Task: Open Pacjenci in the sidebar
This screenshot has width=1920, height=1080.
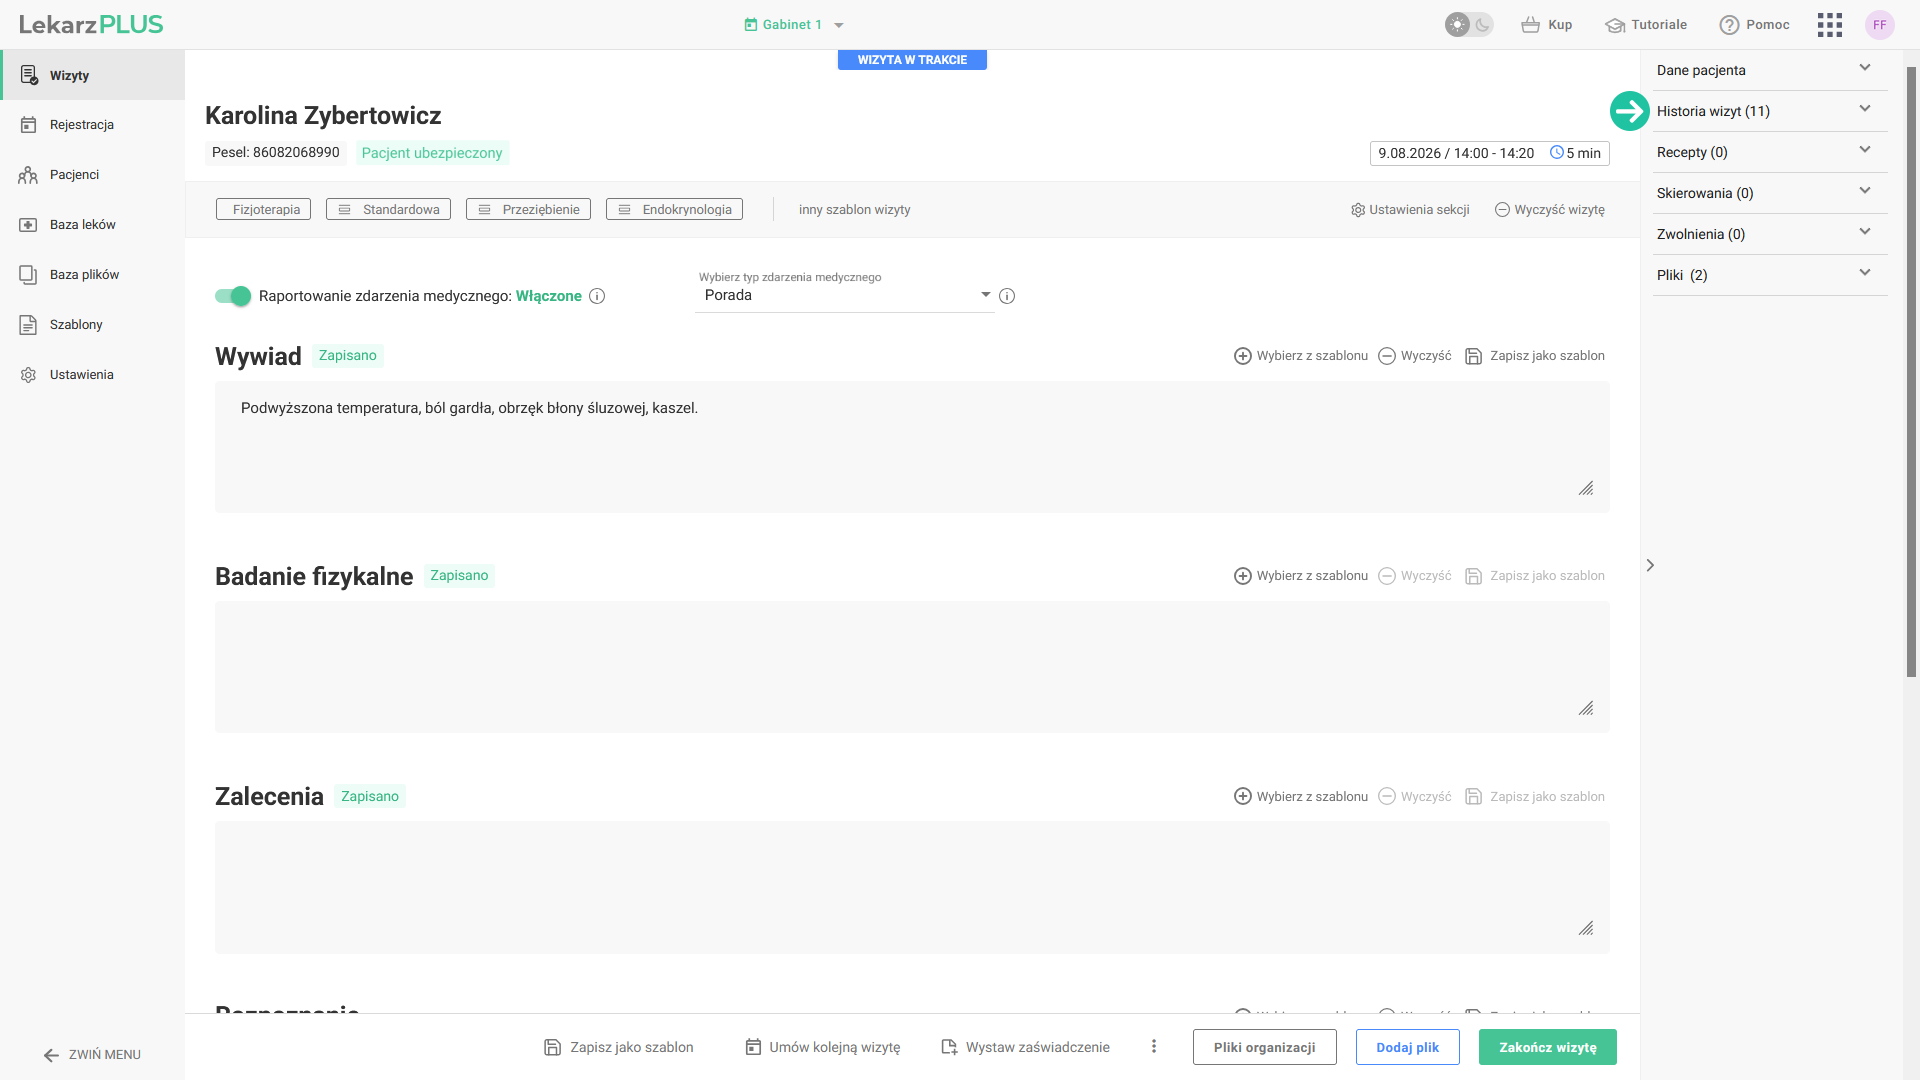Action: [x=92, y=175]
